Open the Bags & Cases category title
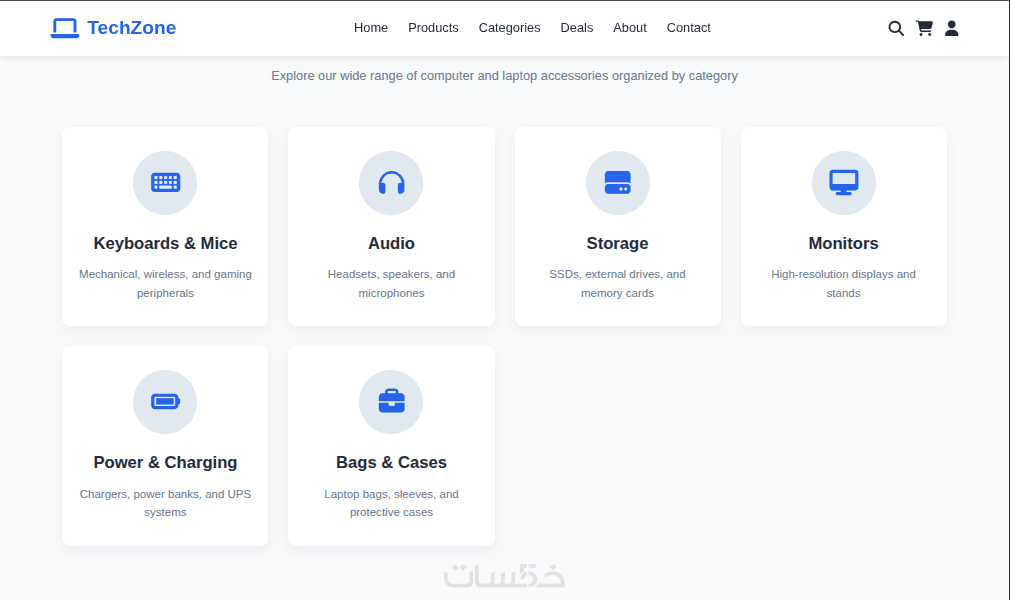This screenshot has height=600, width=1010. (x=391, y=462)
